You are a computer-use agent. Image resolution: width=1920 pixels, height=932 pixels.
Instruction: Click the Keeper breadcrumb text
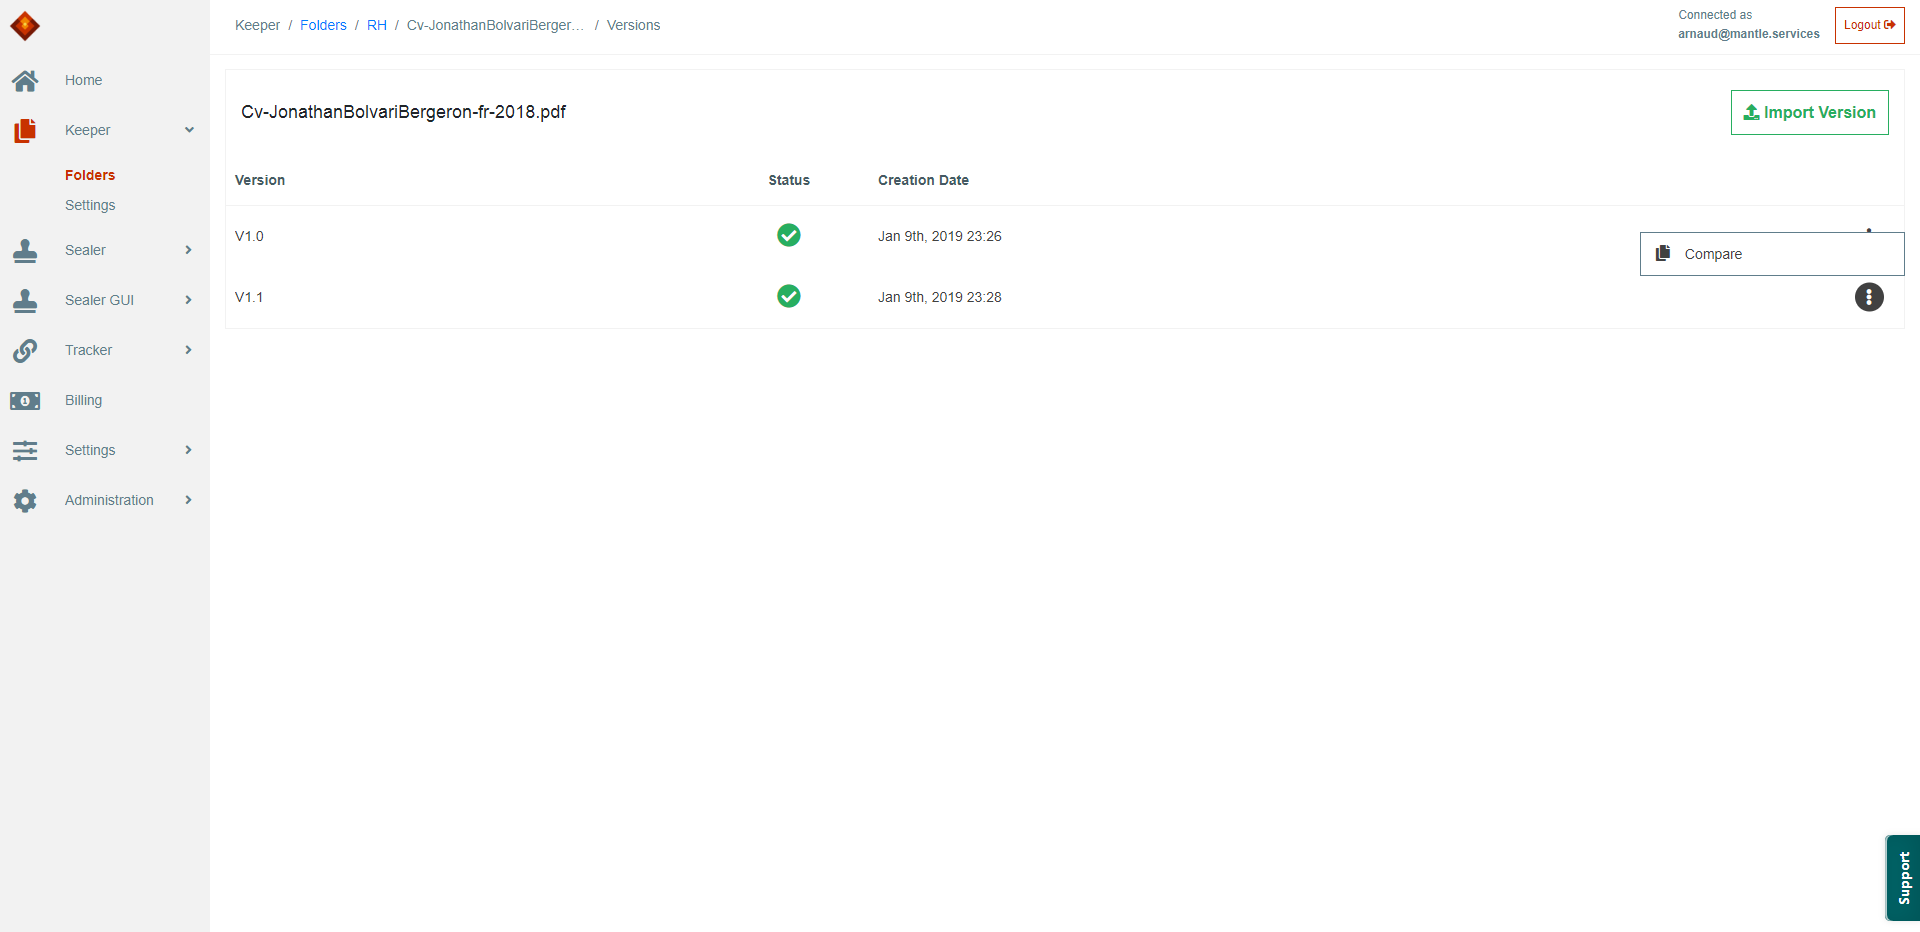pos(257,25)
